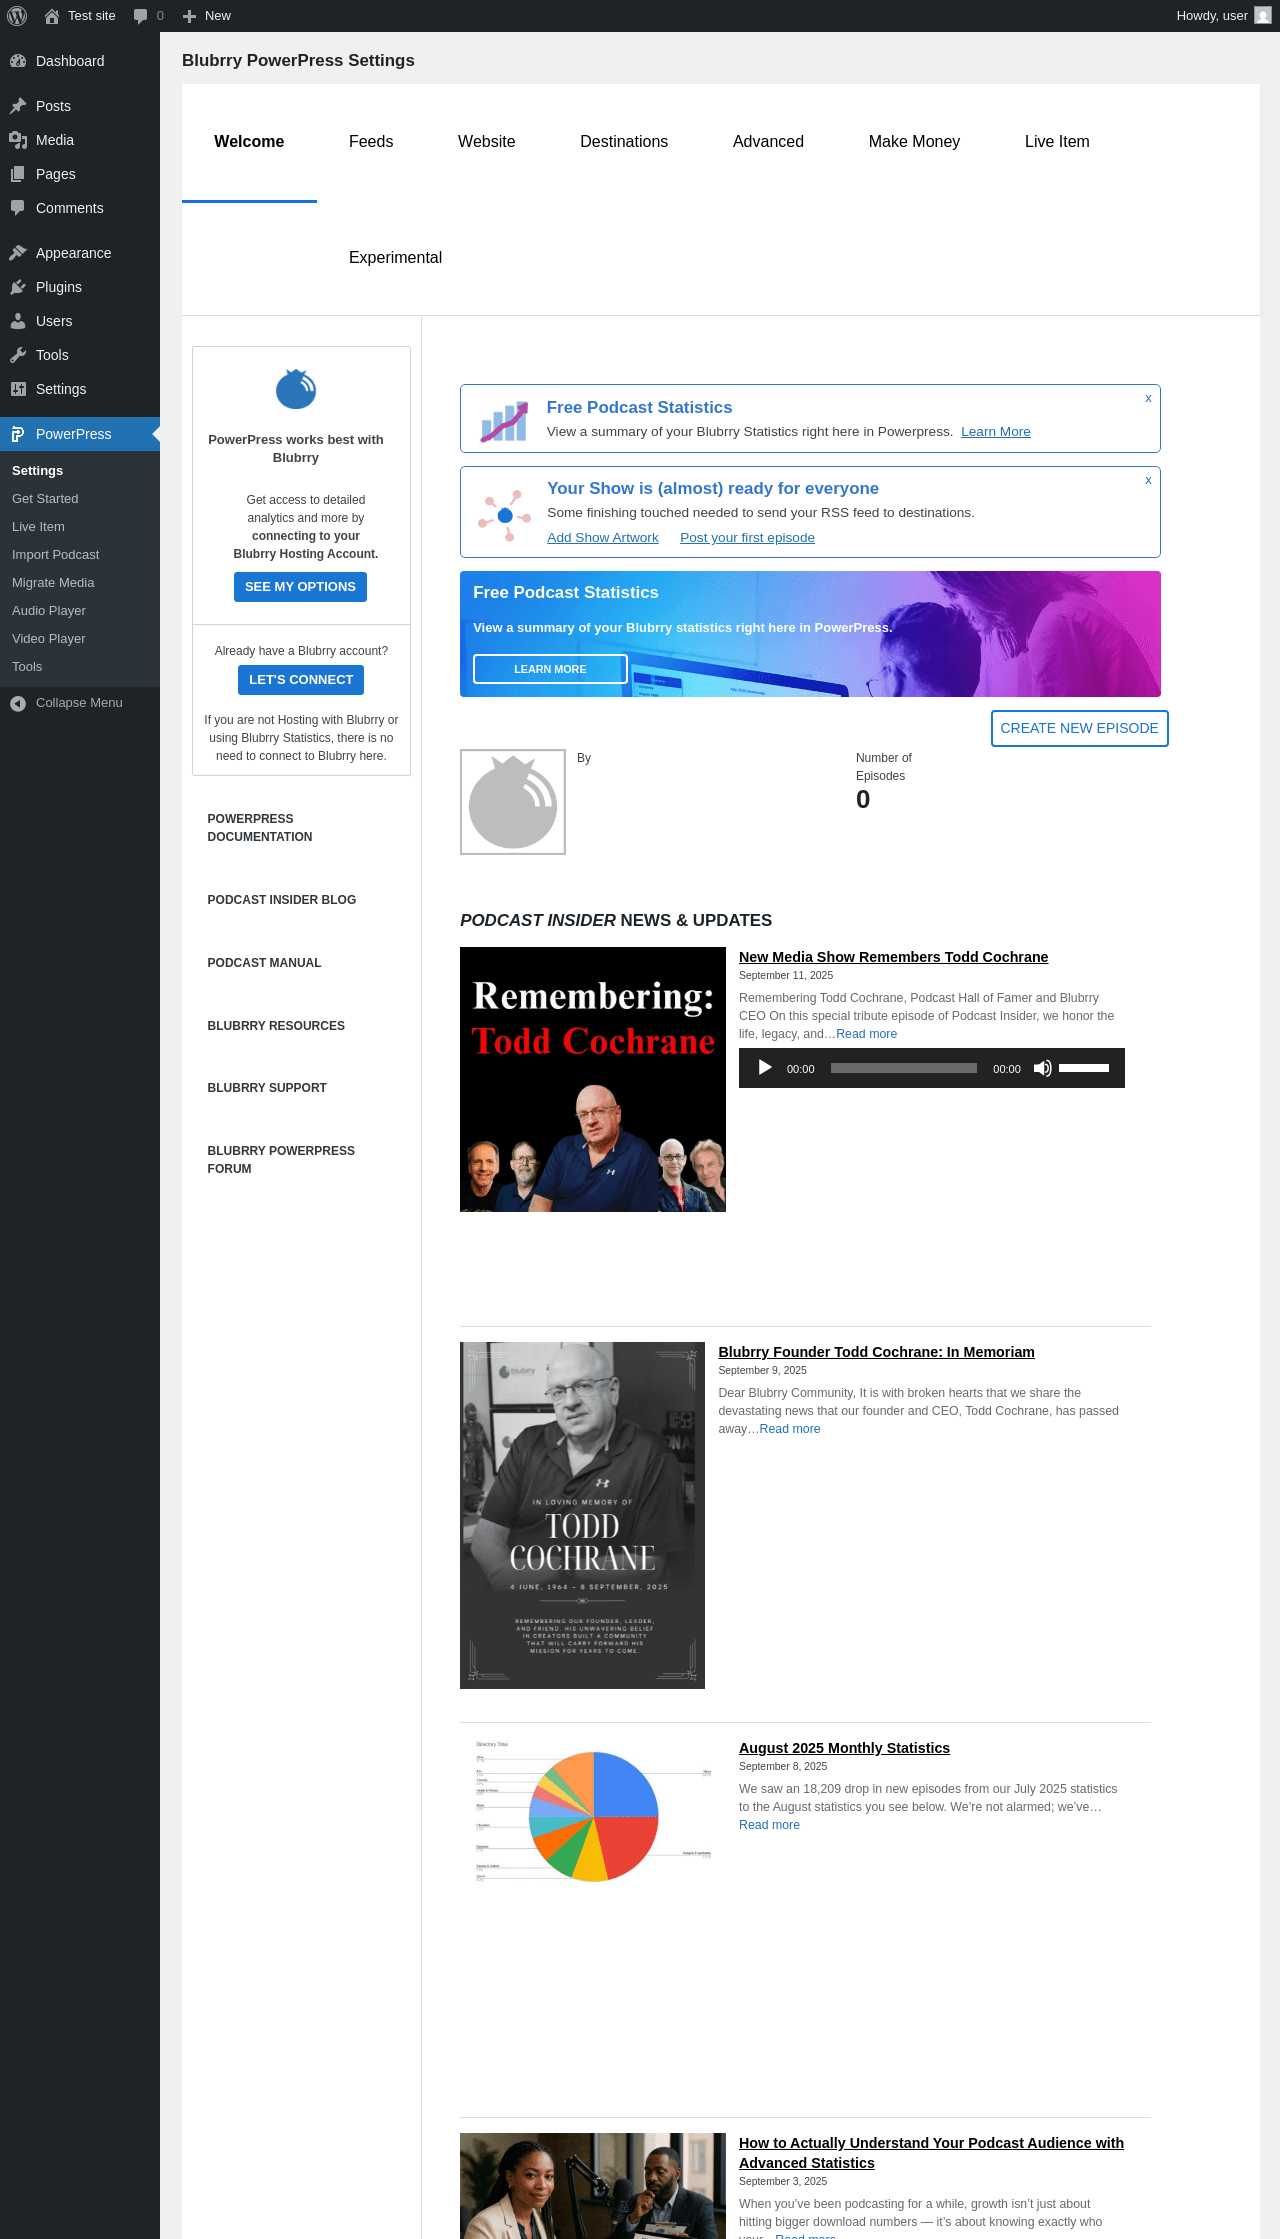Open PowerPress Documentation link
Screen dimensions: 1280x2239
click(x=260, y=828)
